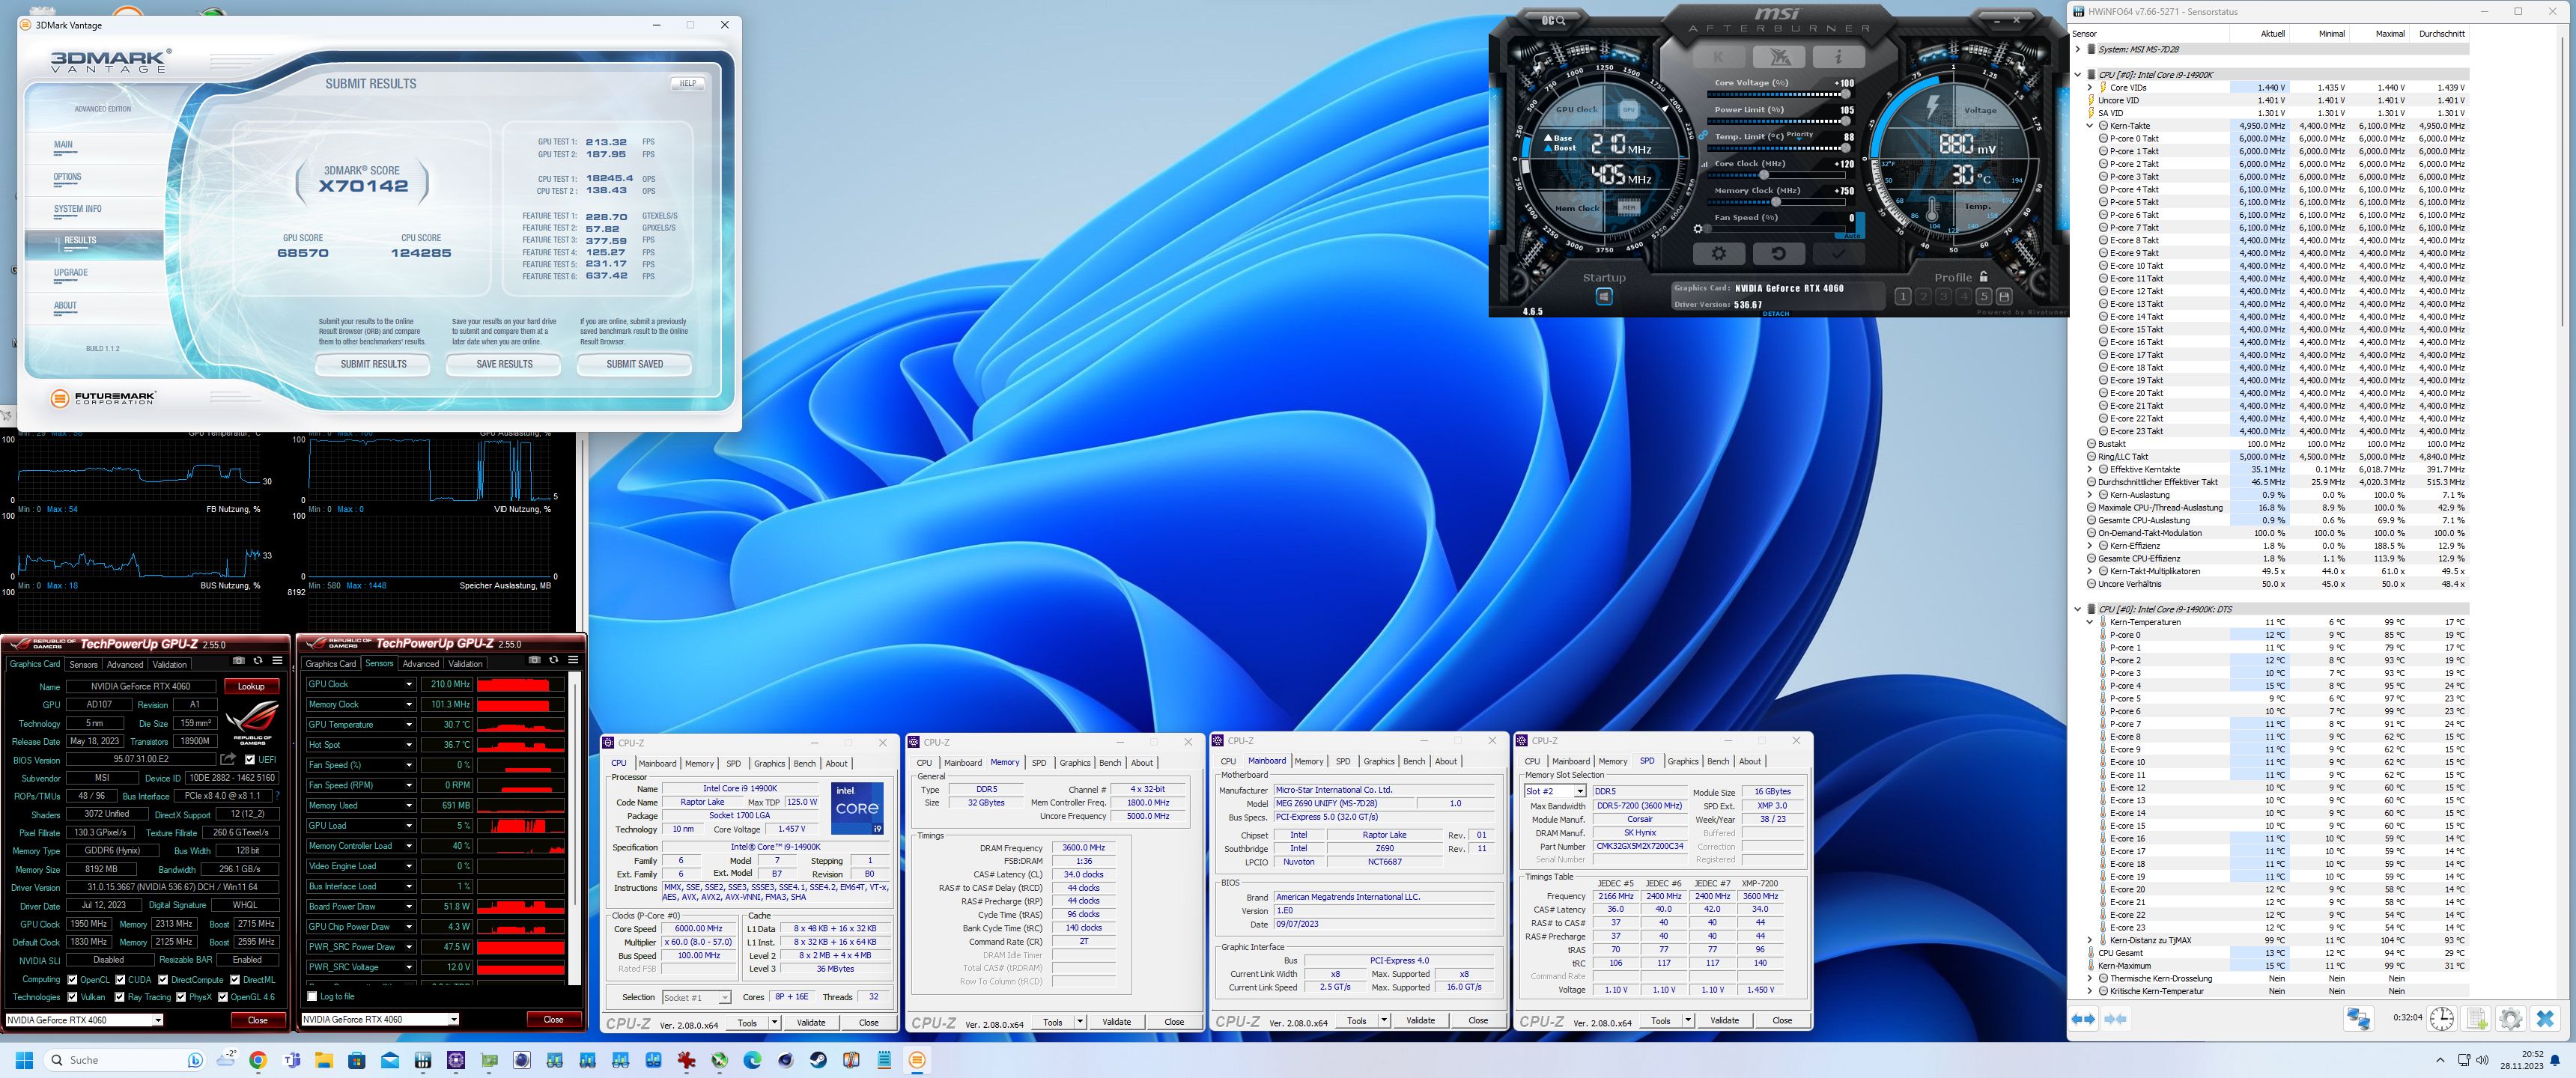Open System Info in 3DMark Vantage sidebar
This screenshot has height=1078, width=2576.
click(x=78, y=209)
